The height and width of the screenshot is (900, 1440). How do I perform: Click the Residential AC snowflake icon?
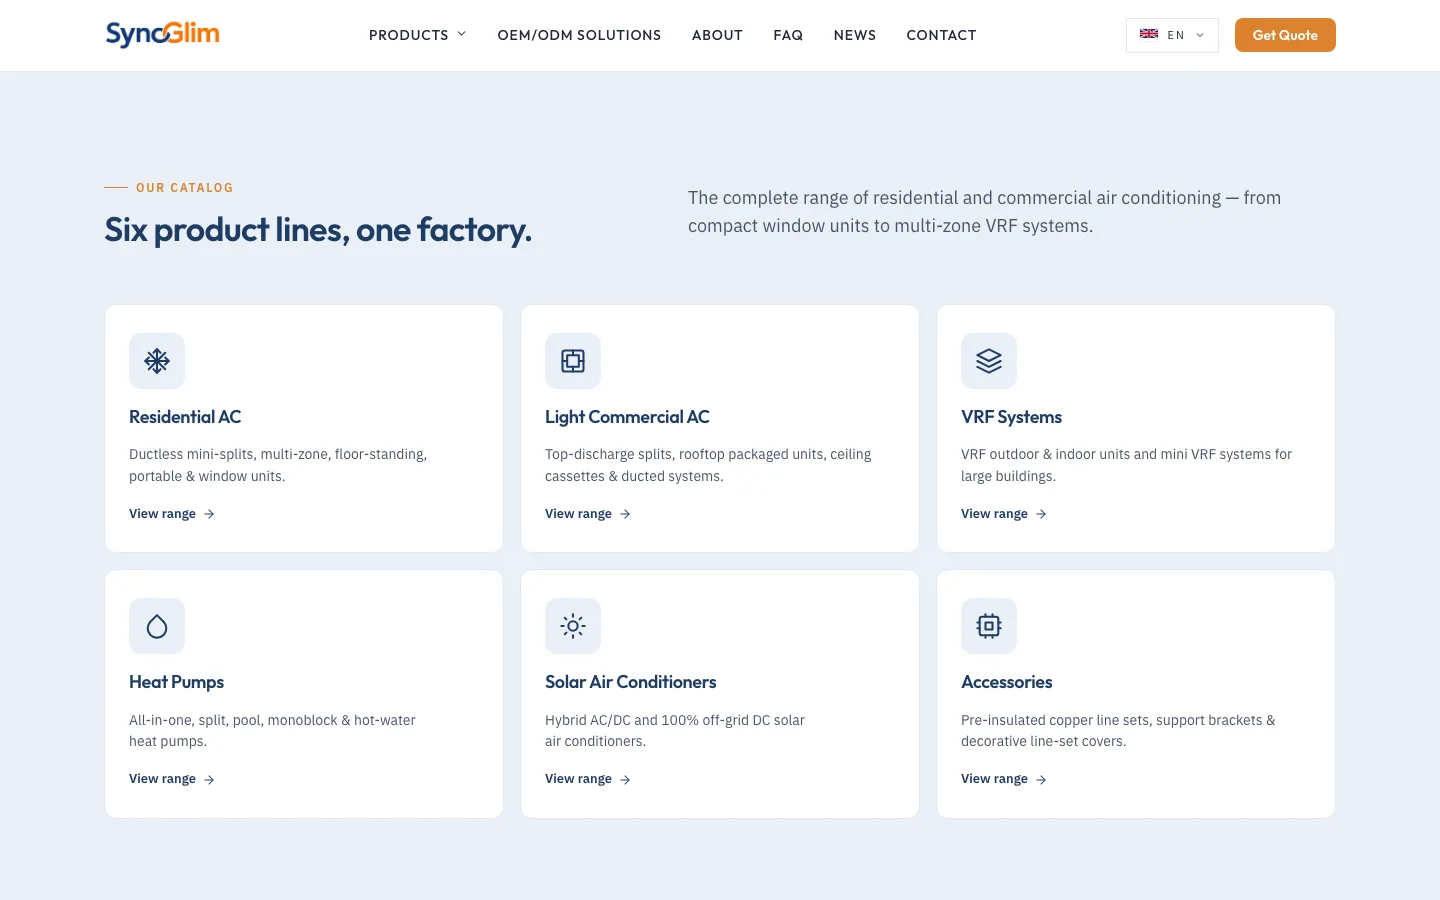[x=157, y=361]
